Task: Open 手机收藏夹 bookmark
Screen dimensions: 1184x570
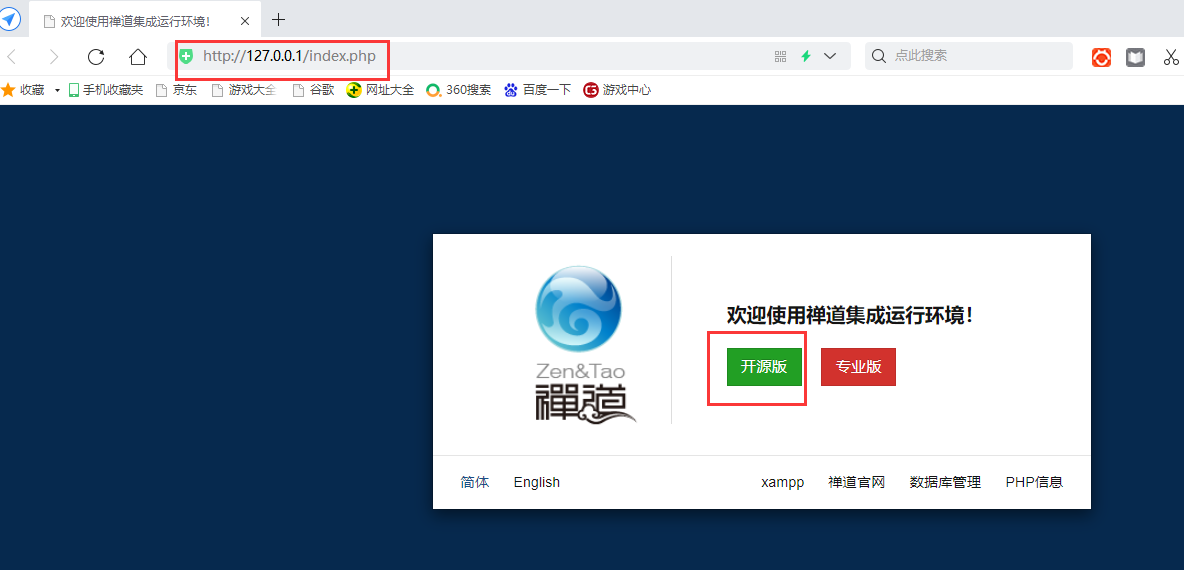Action: [105, 90]
